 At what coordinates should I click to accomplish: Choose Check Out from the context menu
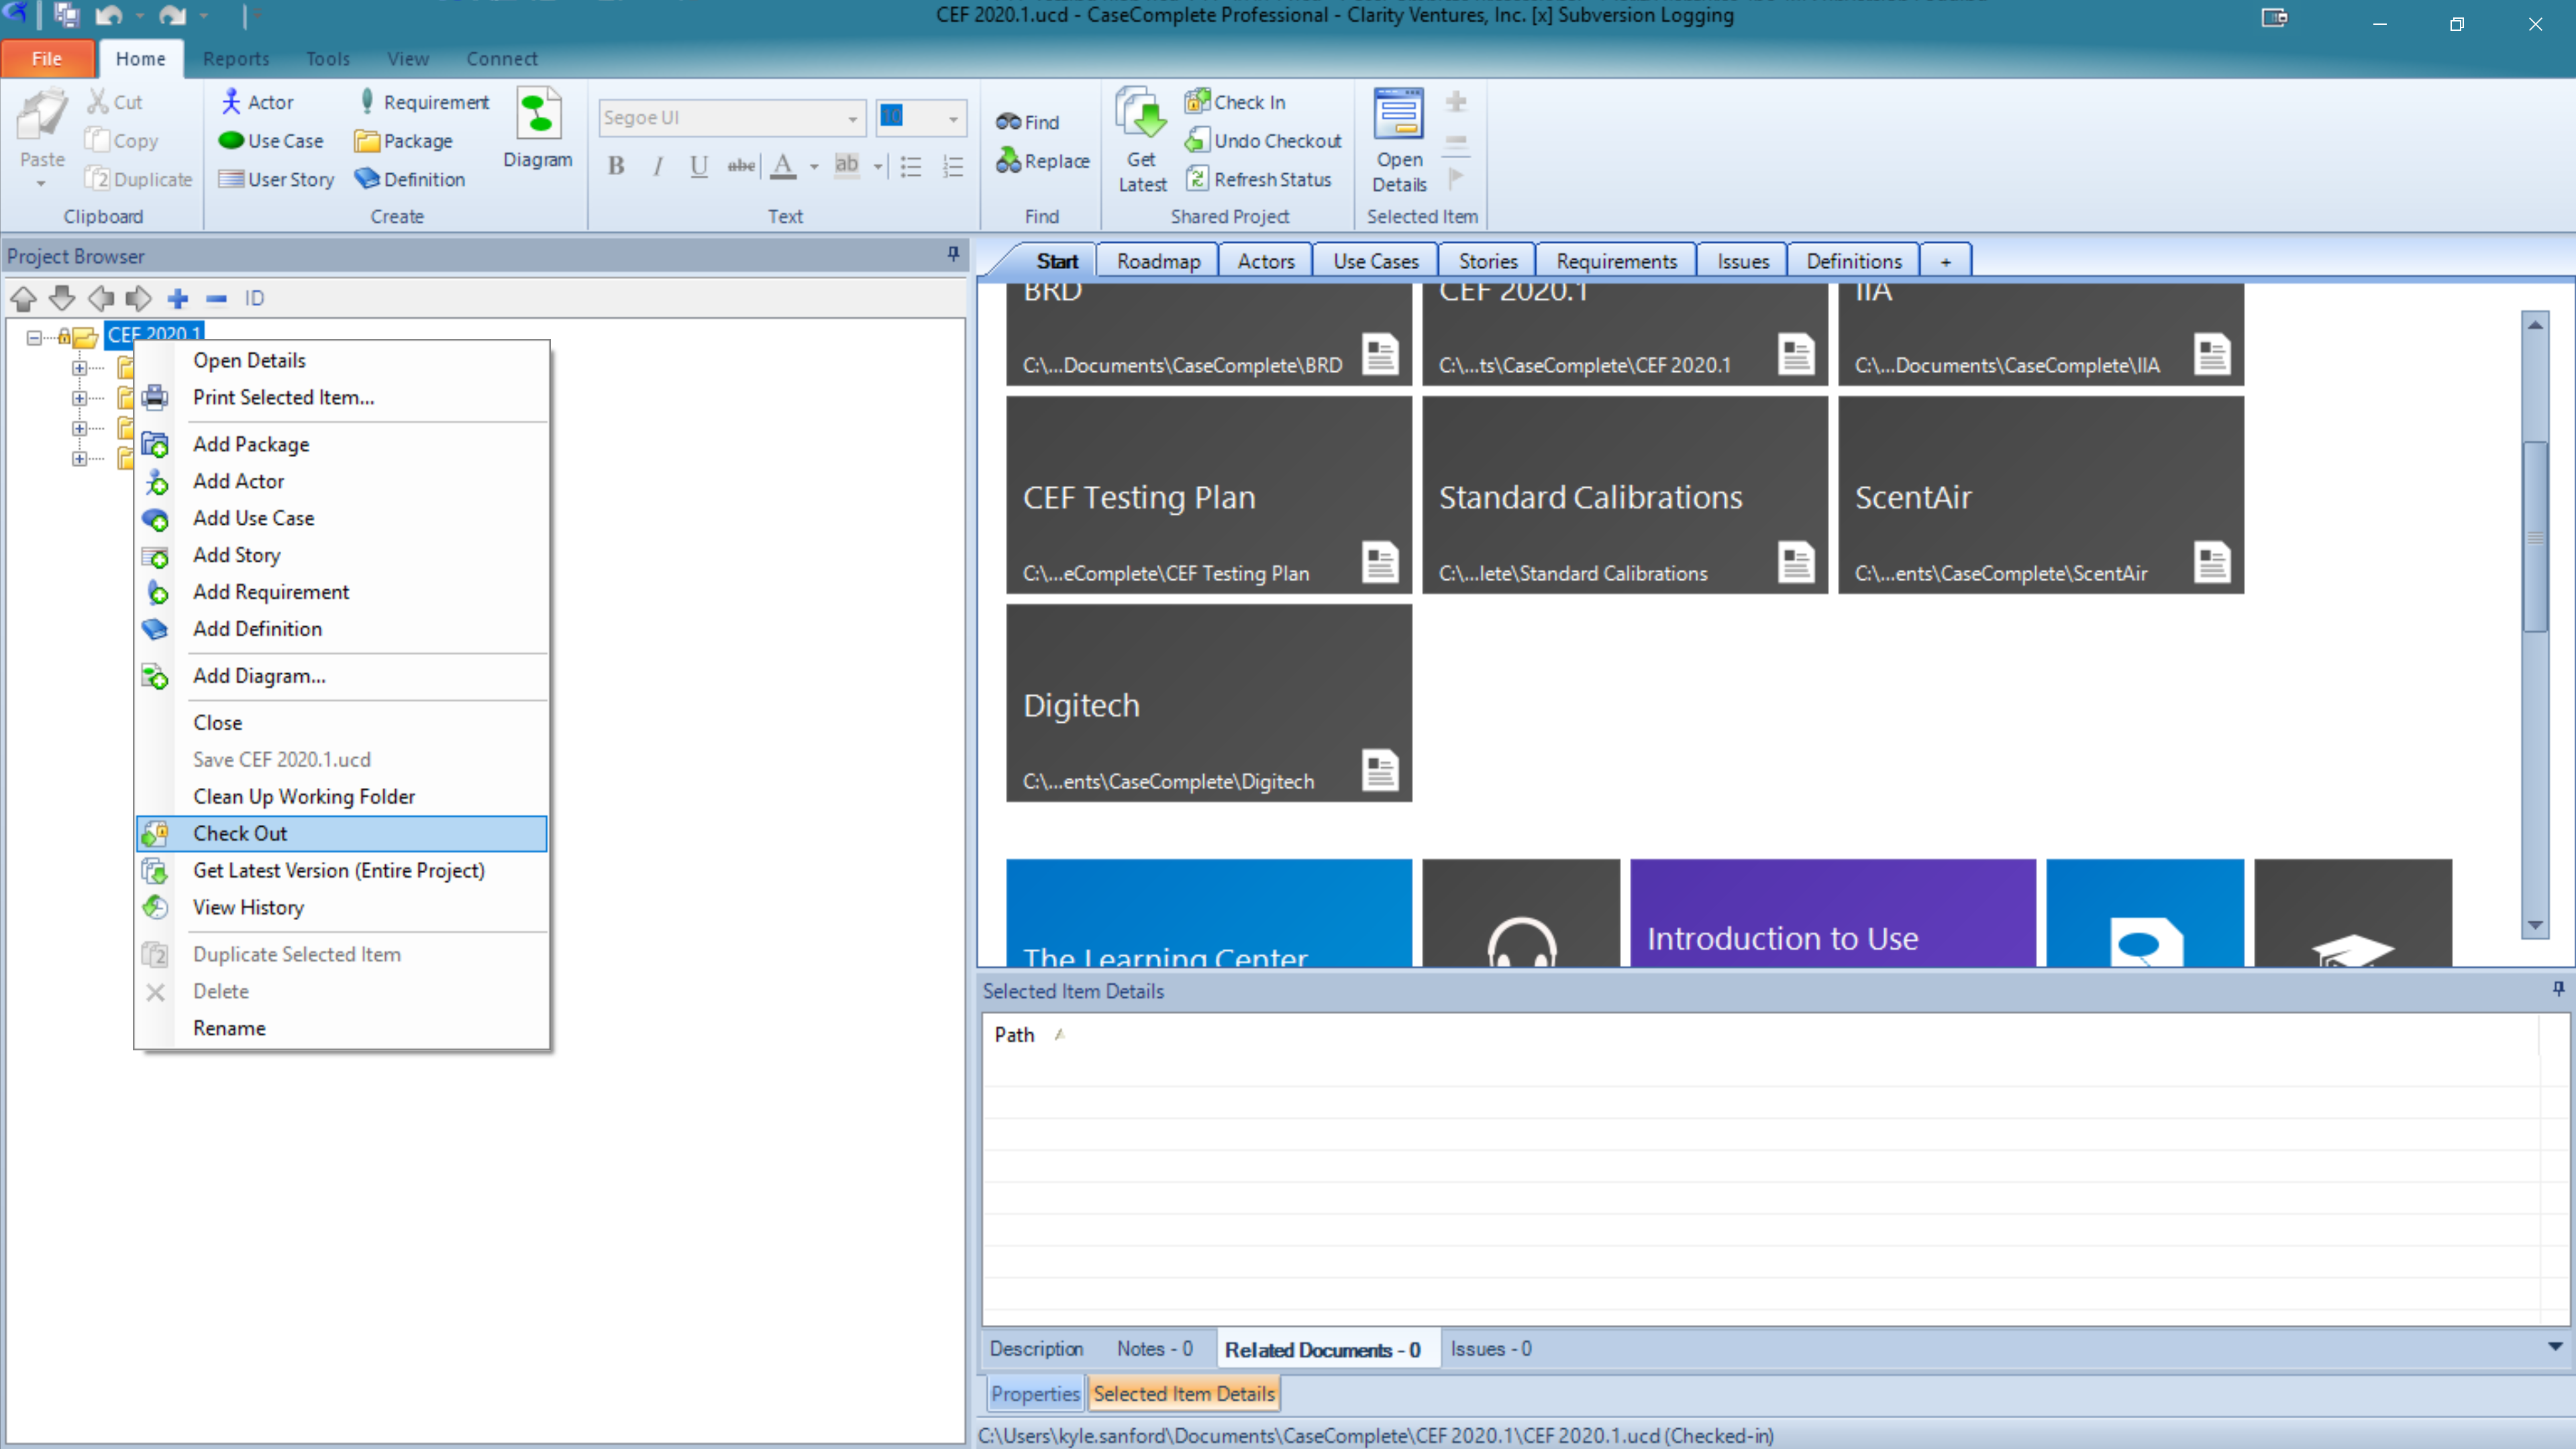coord(341,833)
